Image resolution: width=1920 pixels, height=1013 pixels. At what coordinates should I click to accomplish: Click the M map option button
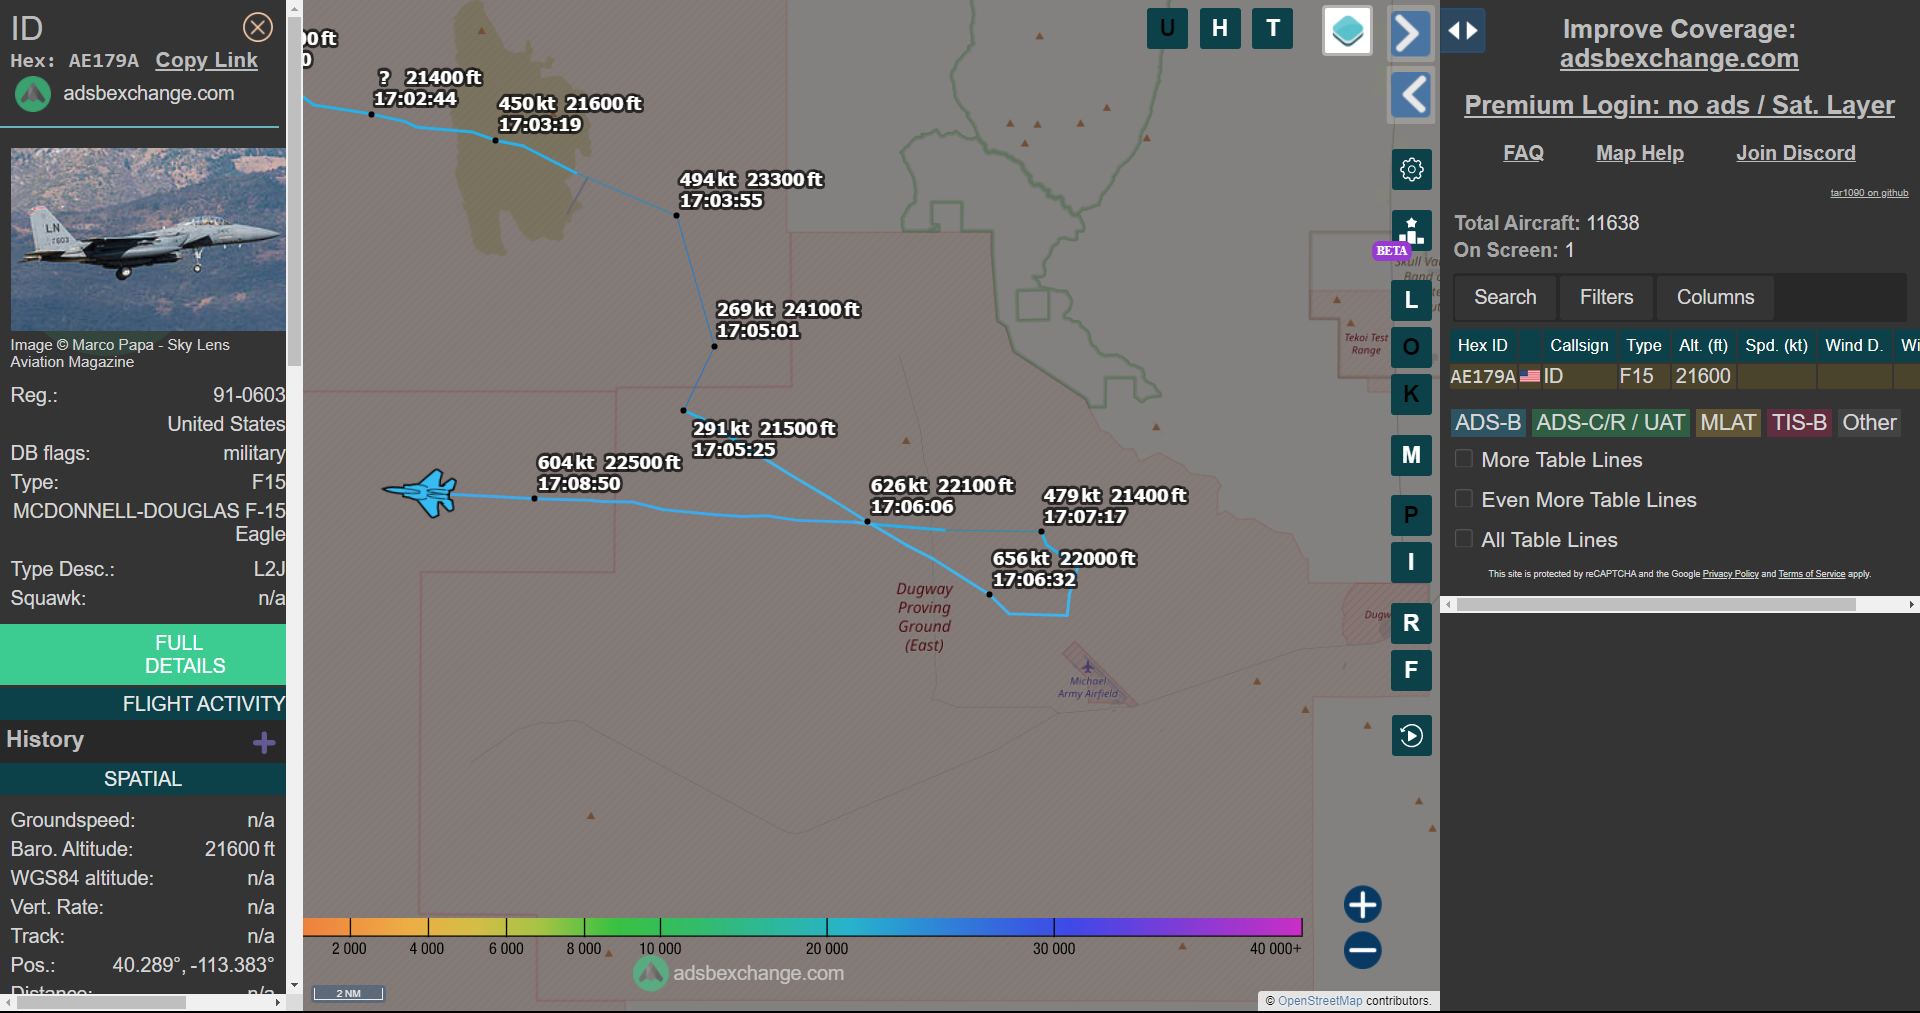[x=1411, y=455]
